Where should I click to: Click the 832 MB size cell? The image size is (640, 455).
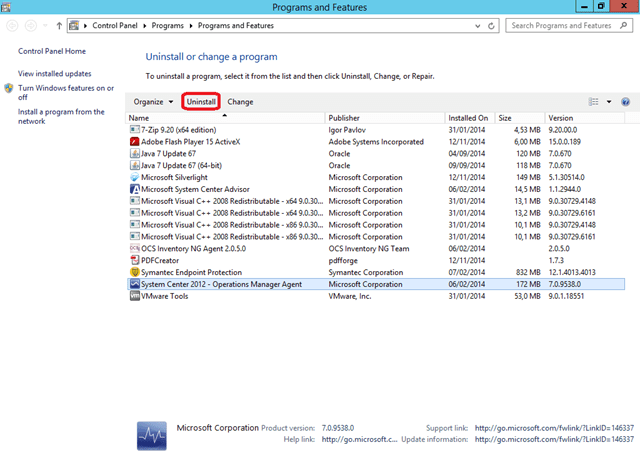click(528, 272)
